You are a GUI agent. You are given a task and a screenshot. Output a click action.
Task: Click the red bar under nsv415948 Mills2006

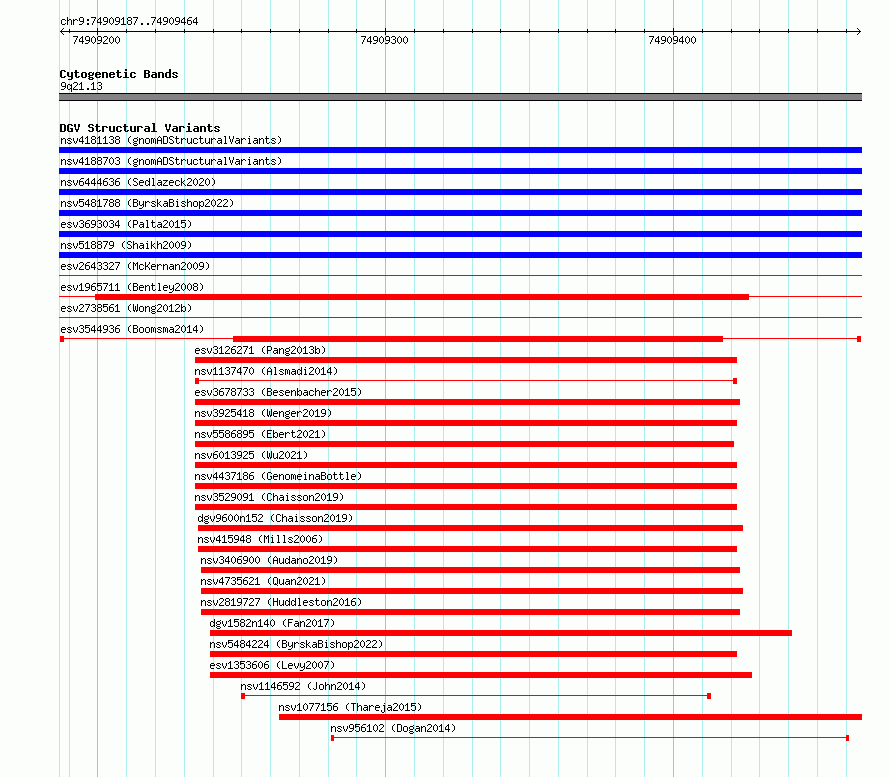[467, 549]
